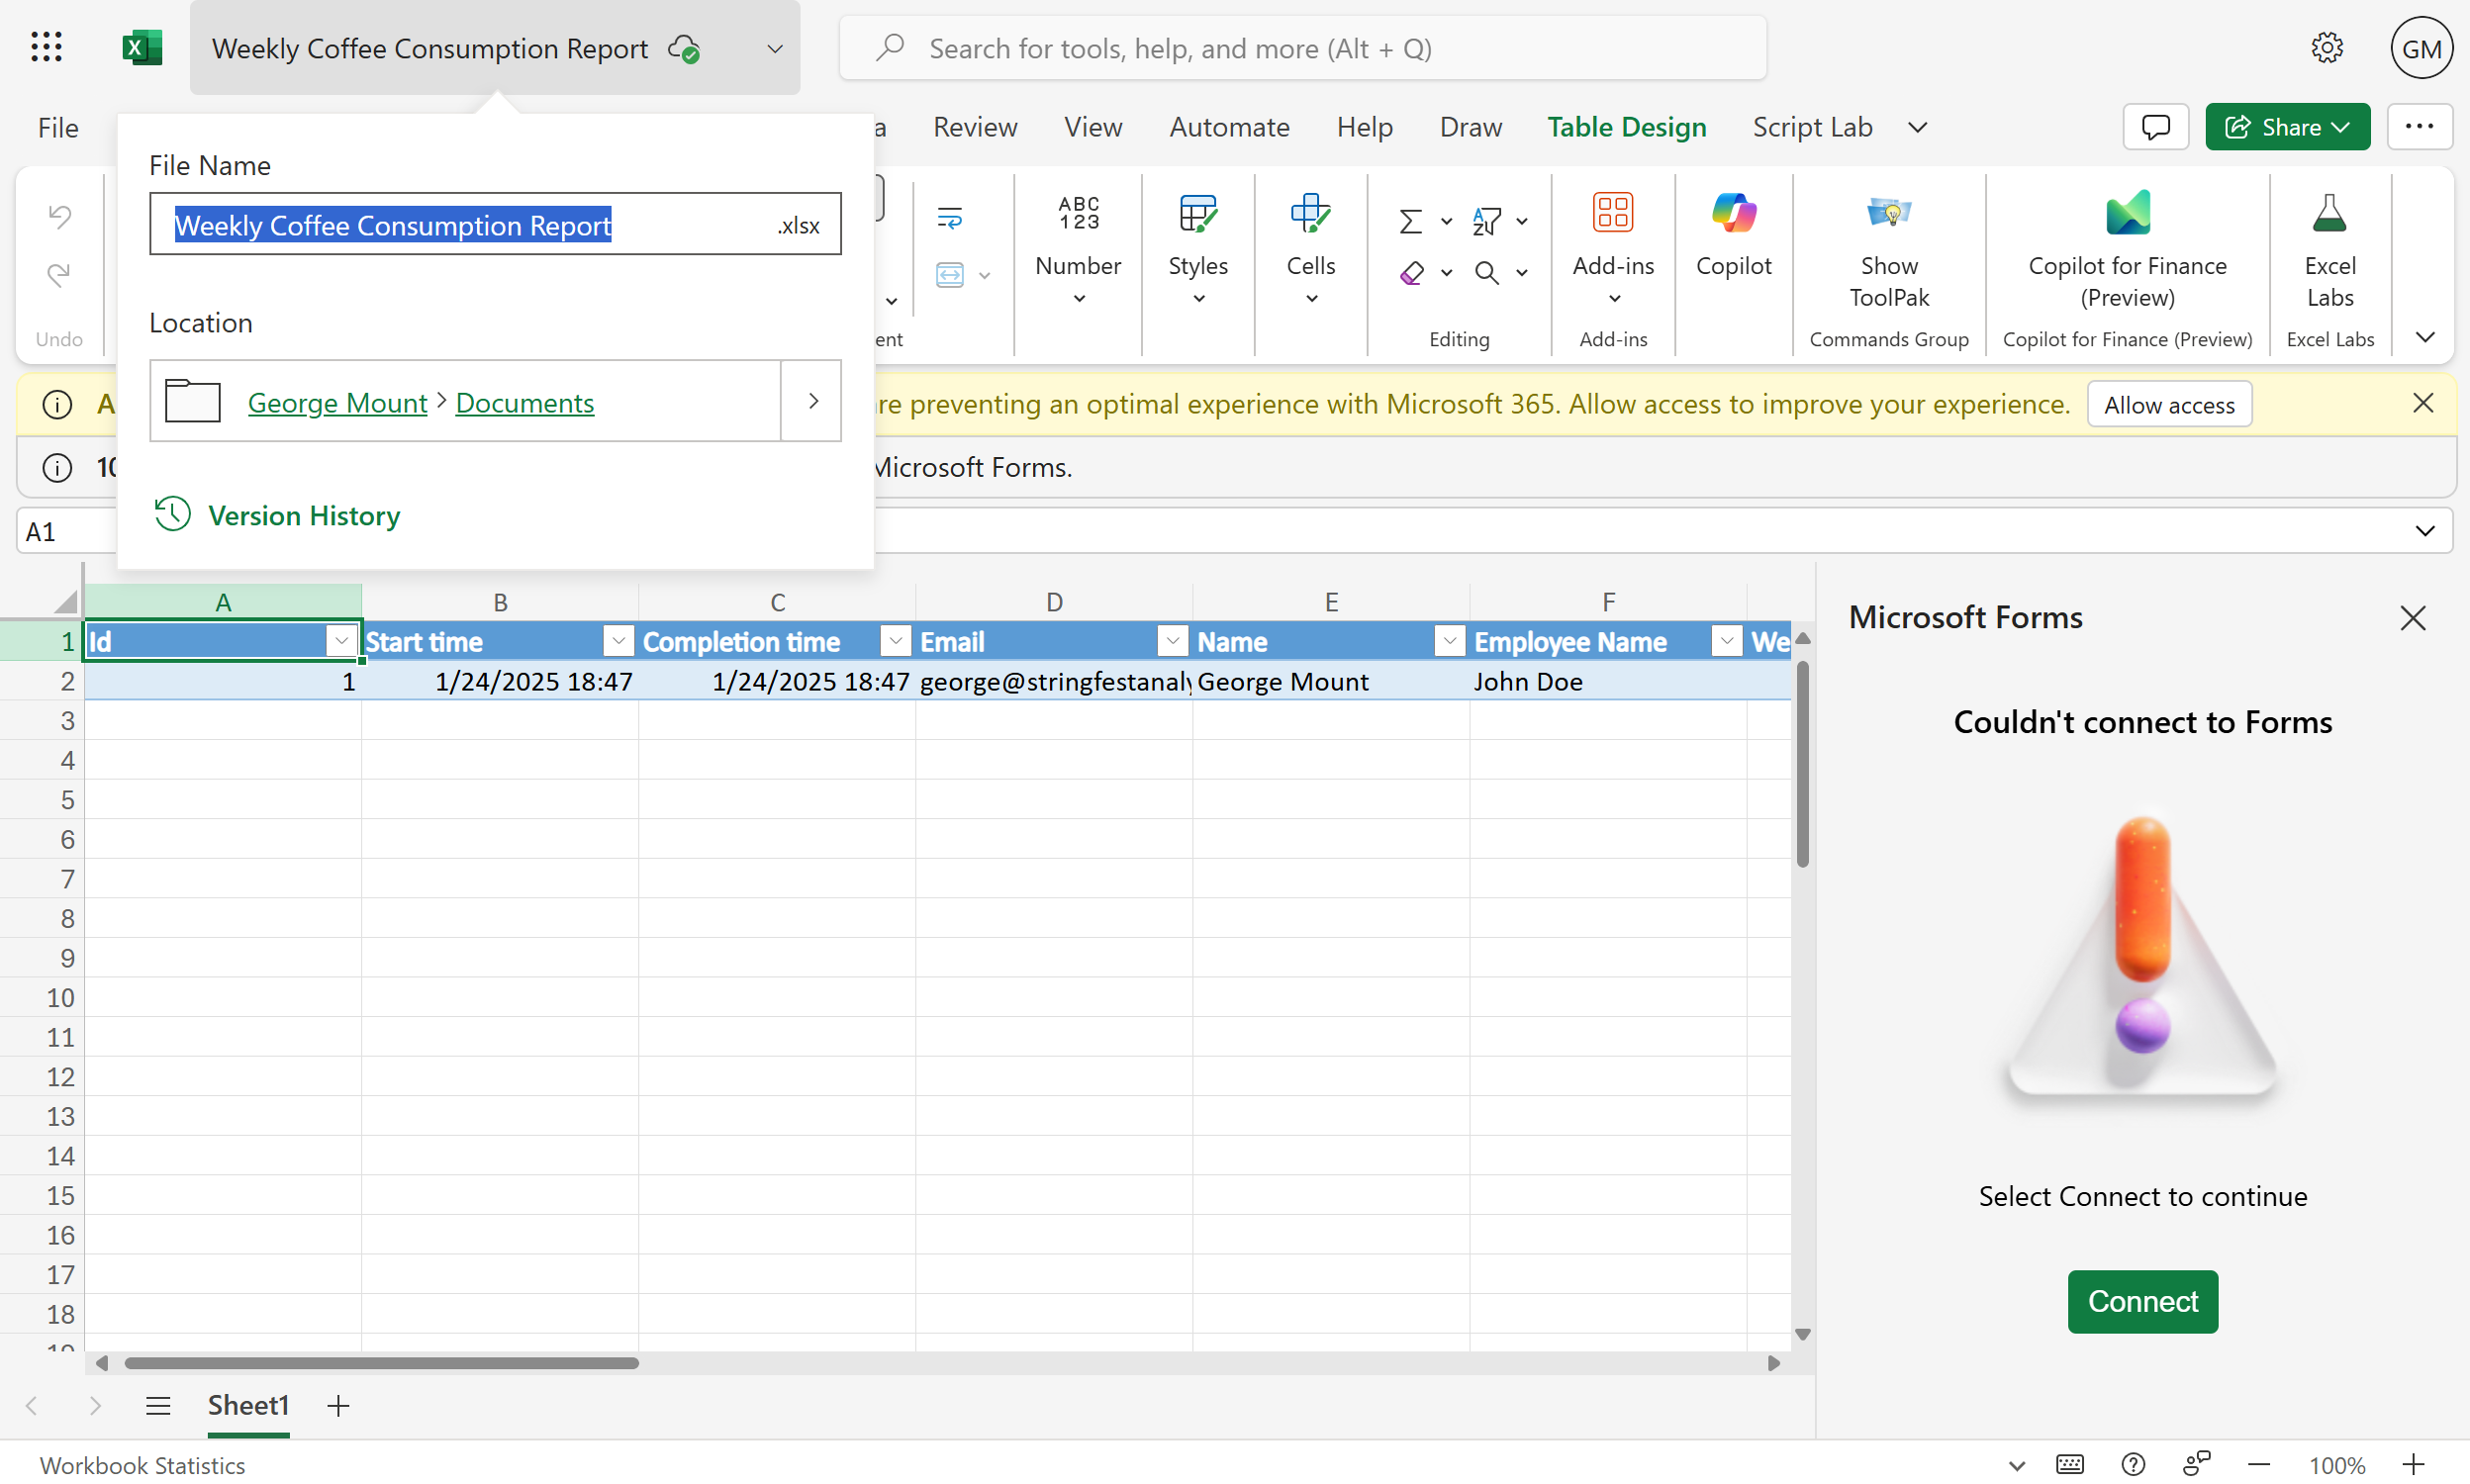Open the Find magnifier icon in Editing
Viewport: 2470px width, 1484px height.
coord(1487,273)
